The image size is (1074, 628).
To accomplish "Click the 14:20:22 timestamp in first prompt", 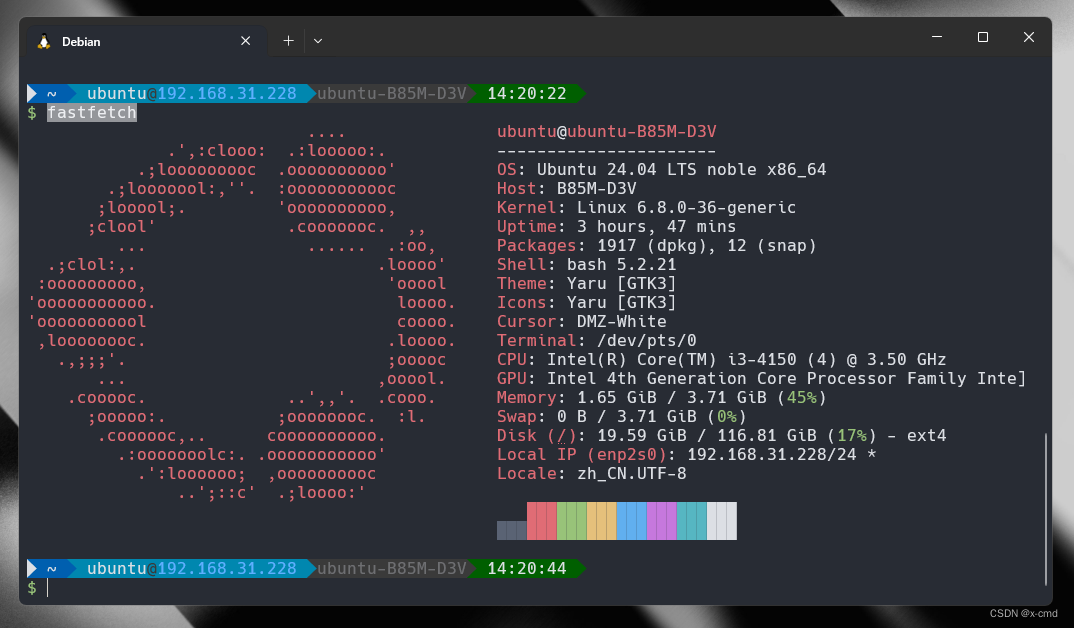I will point(527,93).
